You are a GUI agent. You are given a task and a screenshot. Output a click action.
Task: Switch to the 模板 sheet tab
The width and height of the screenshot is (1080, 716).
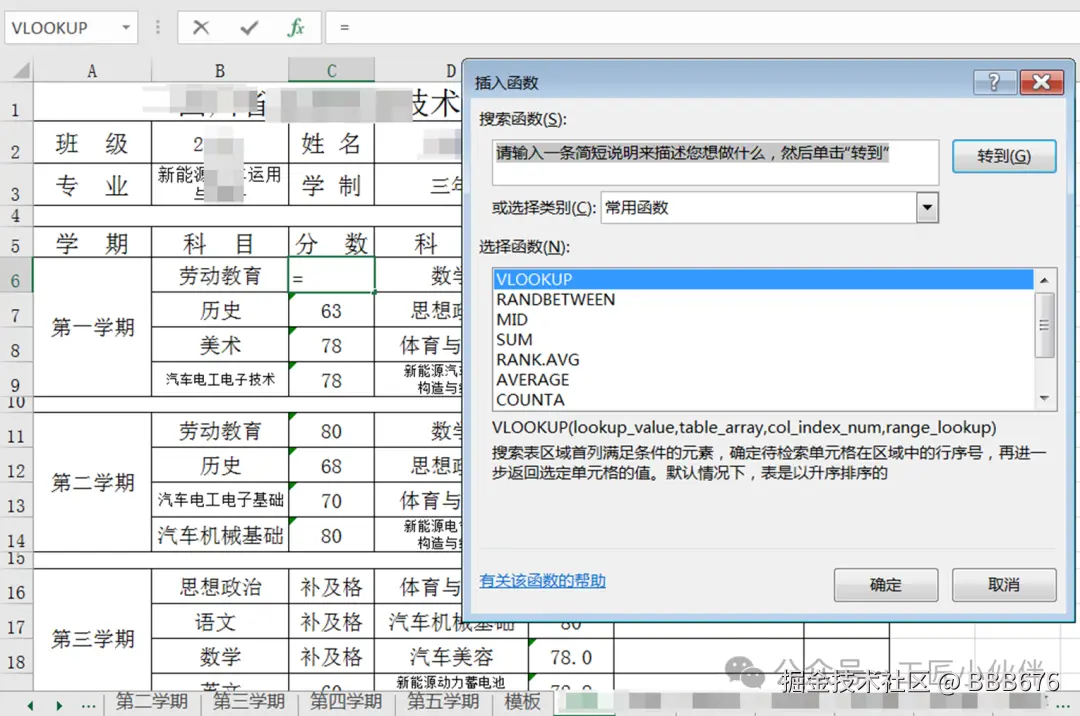[521, 703]
